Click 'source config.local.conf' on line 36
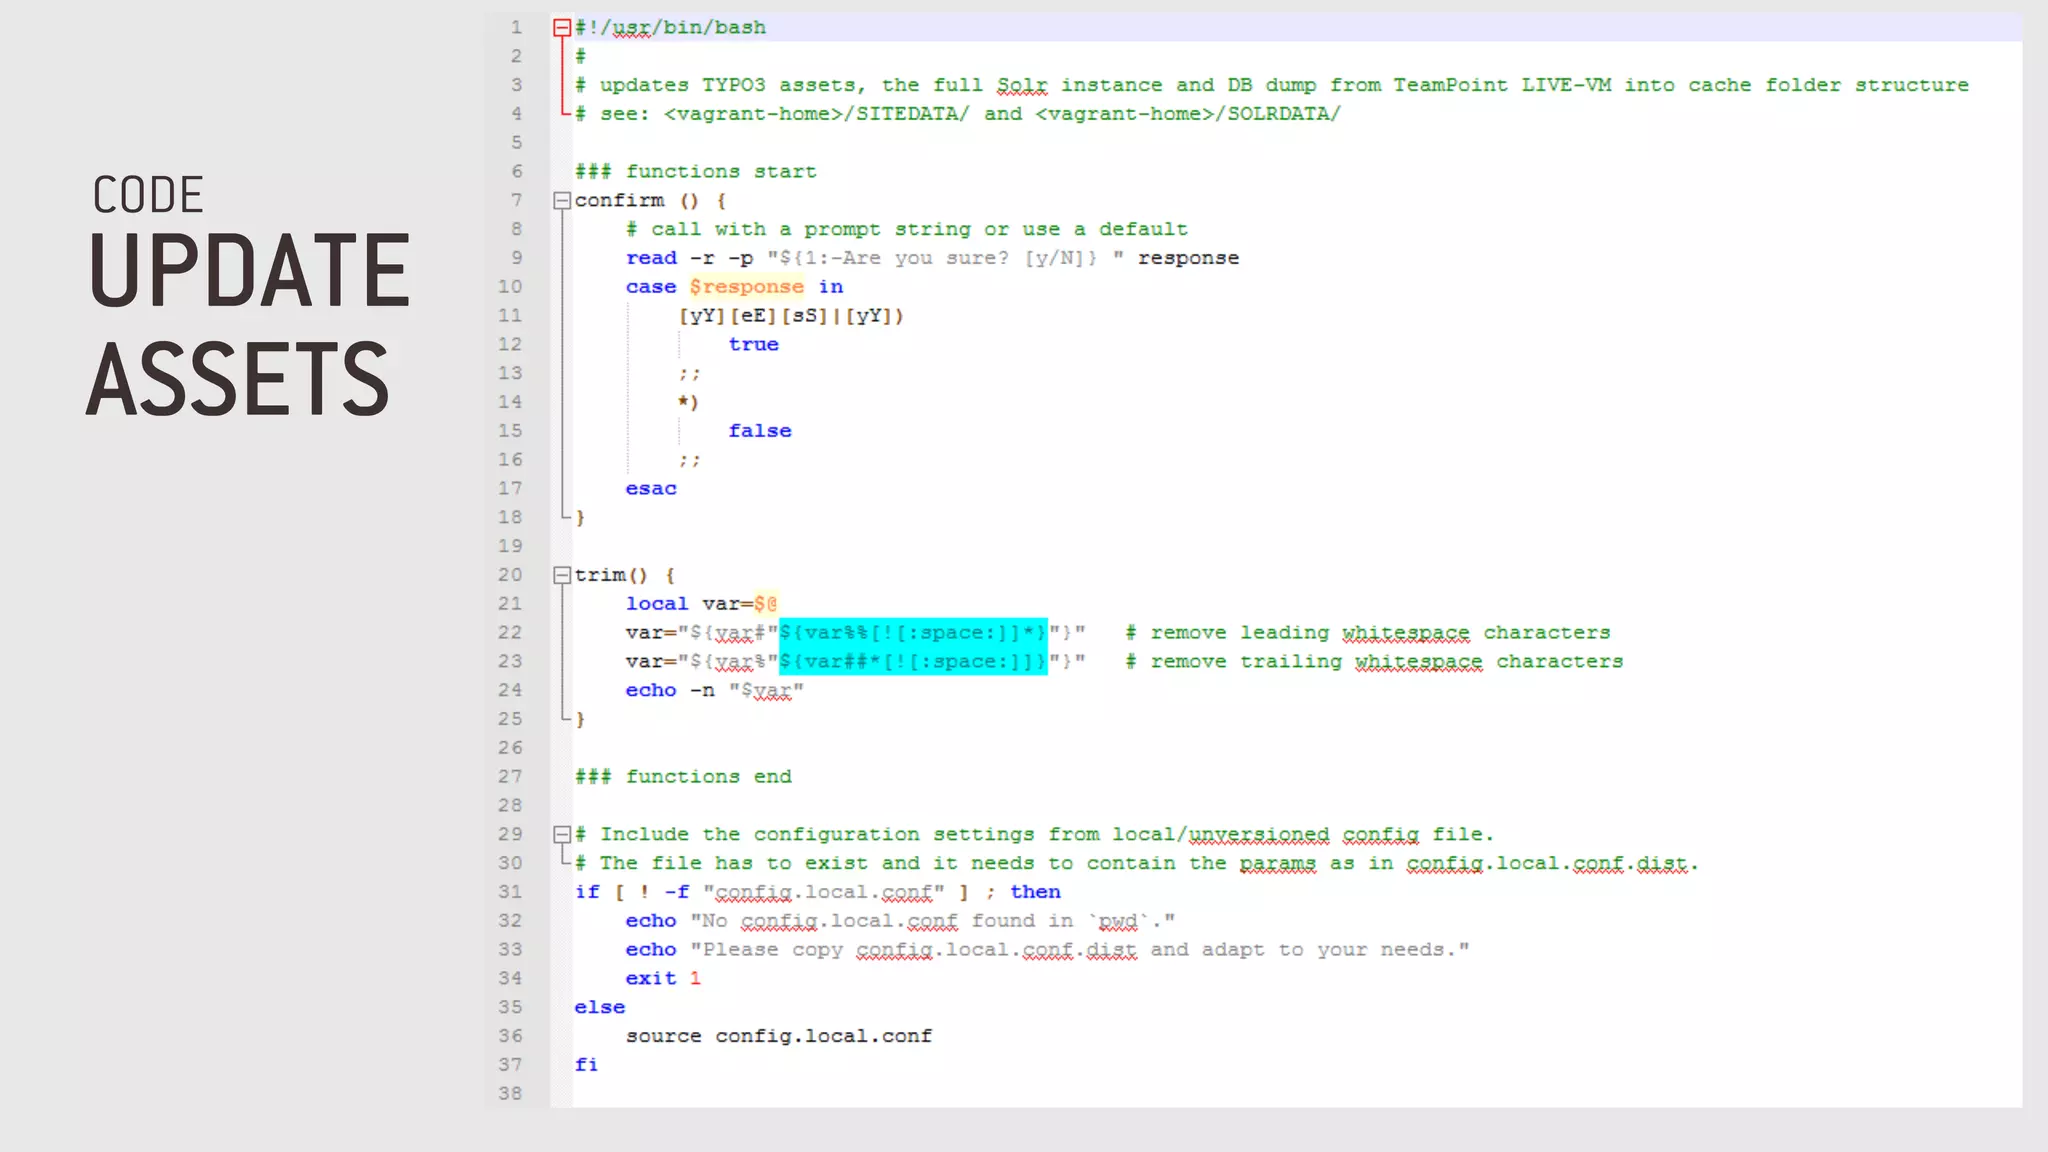The image size is (2048, 1152). (779, 1037)
